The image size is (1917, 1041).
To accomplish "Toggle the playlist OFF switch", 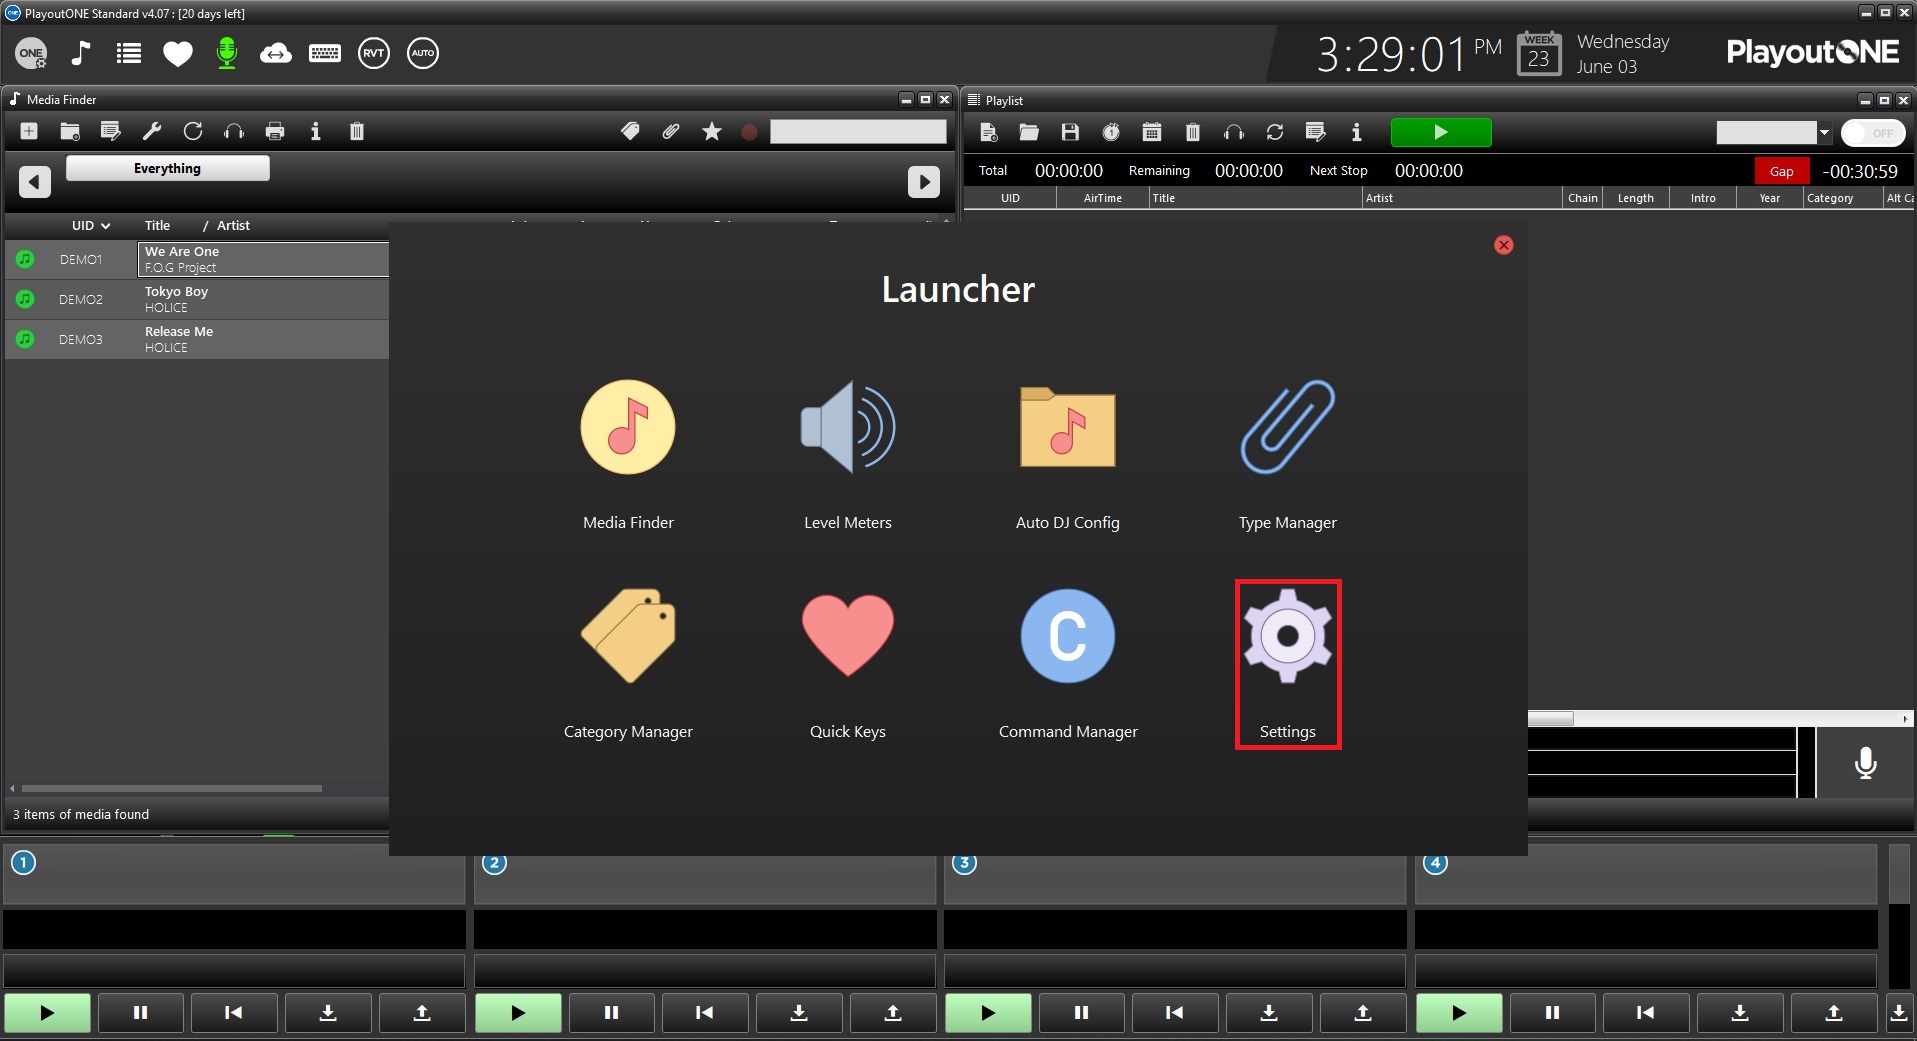I will point(1872,133).
